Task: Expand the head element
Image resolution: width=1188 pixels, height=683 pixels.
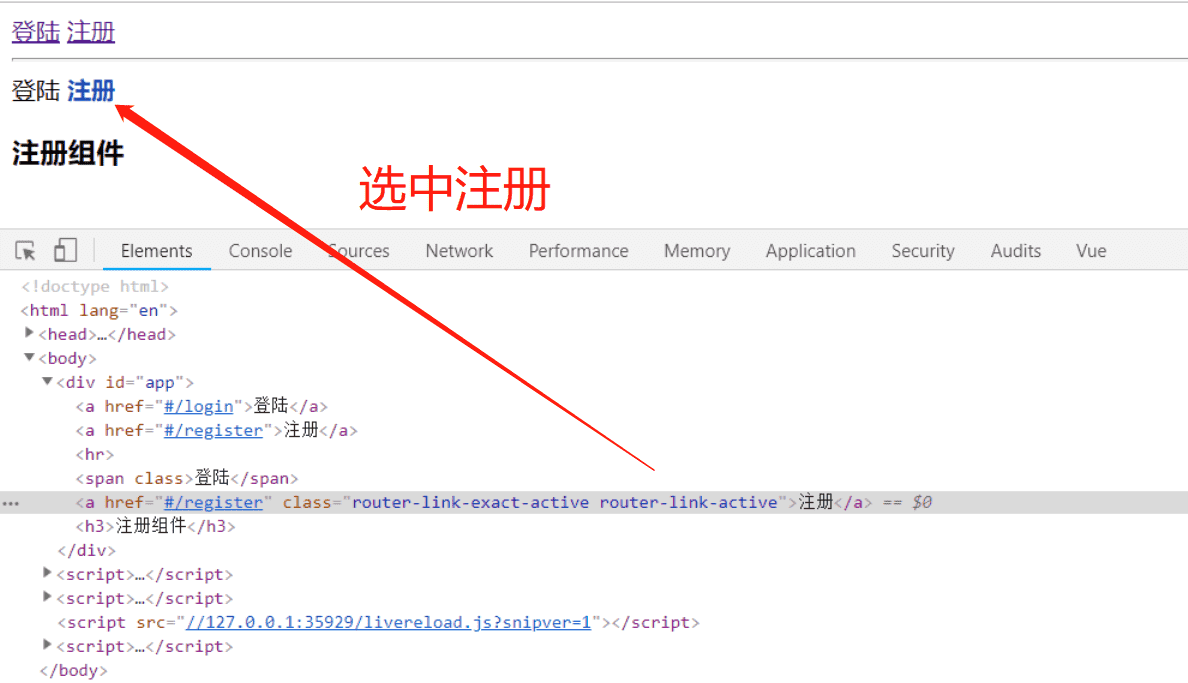Action: (x=29, y=333)
